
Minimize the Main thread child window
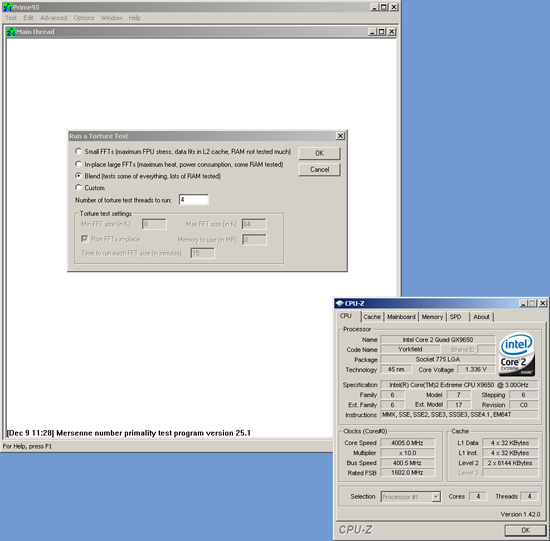(x=373, y=32)
